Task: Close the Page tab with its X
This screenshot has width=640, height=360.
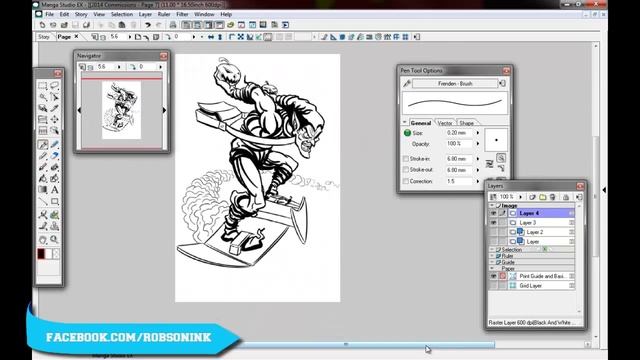Action: click(x=76, y=37)
